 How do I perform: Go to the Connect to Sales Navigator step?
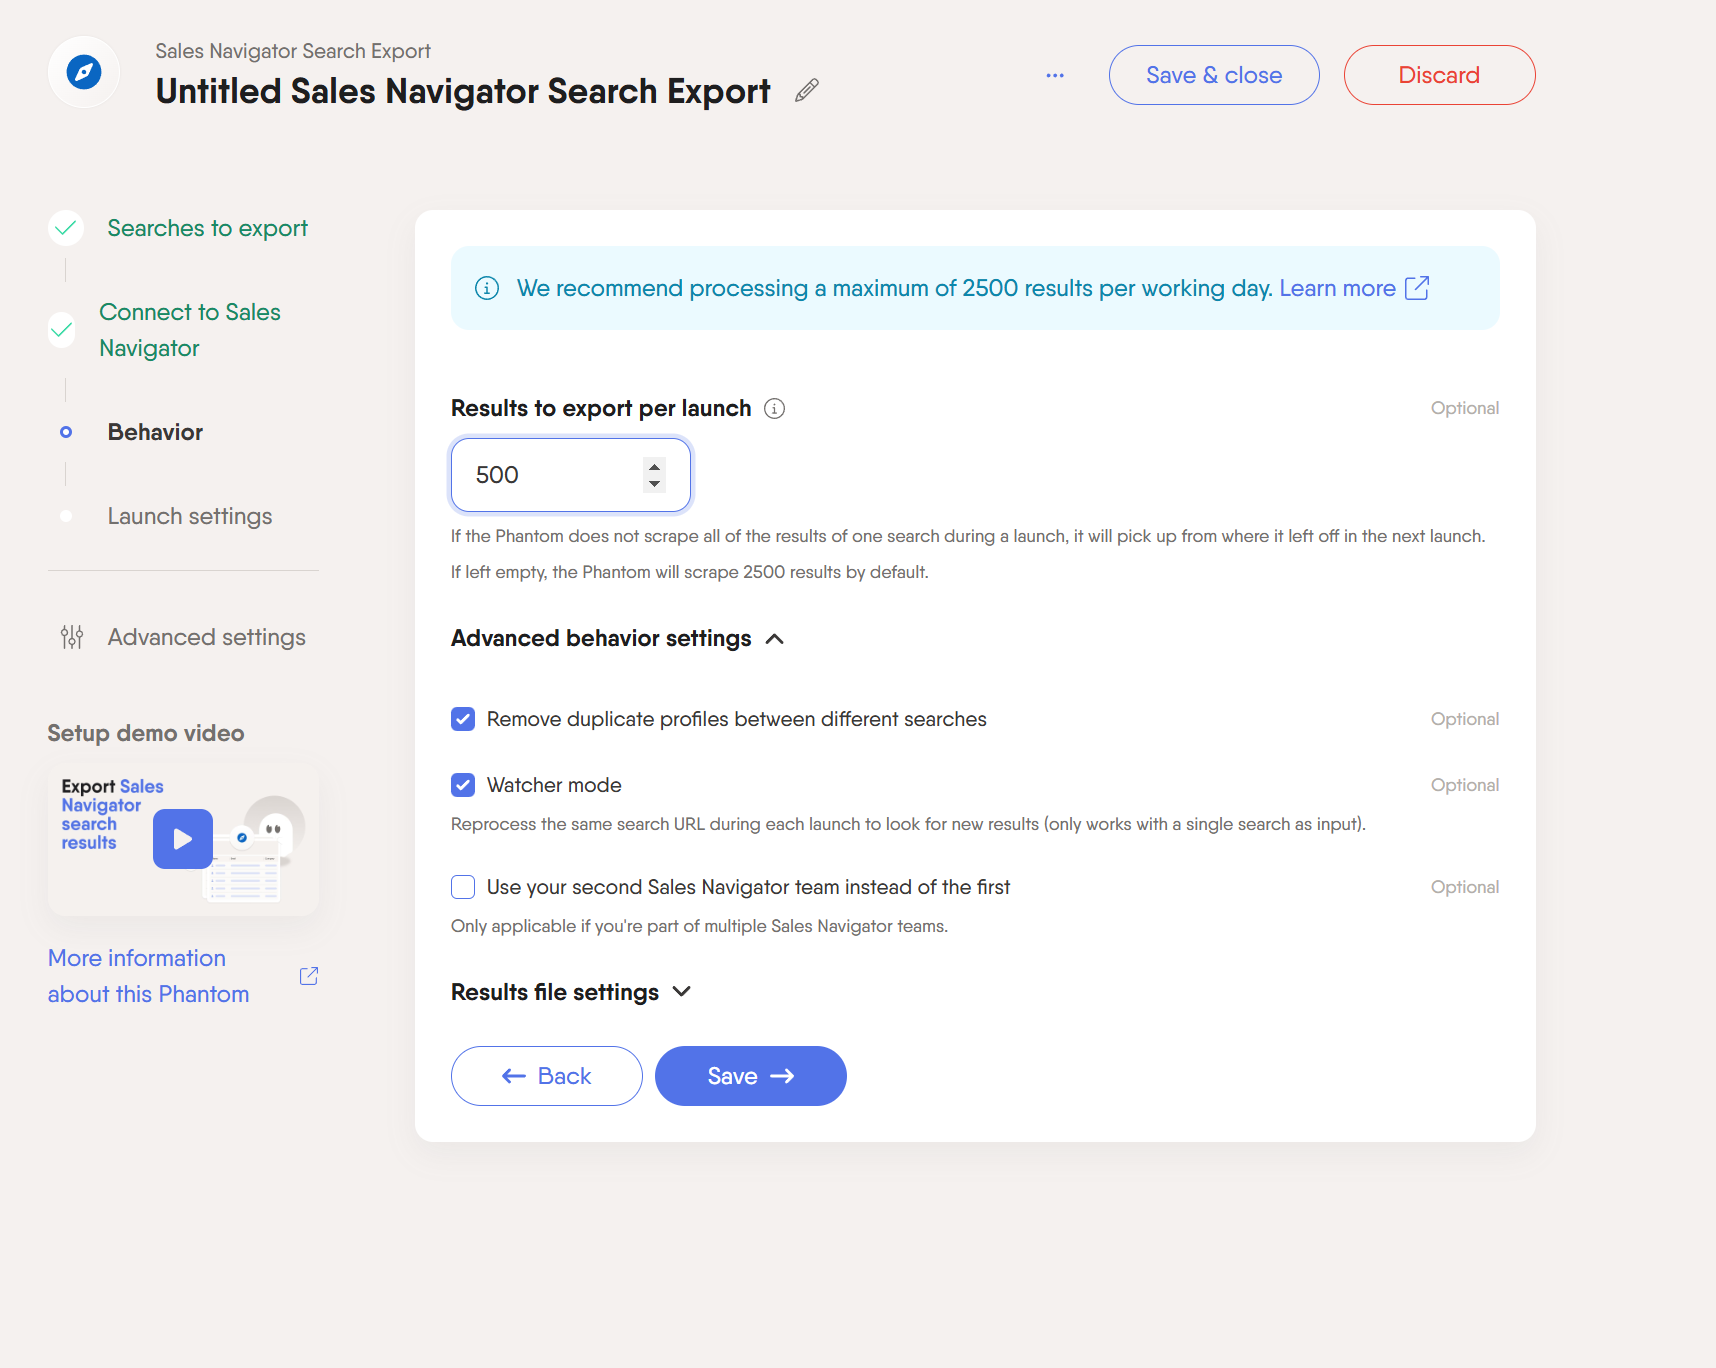tap(190, 330)
